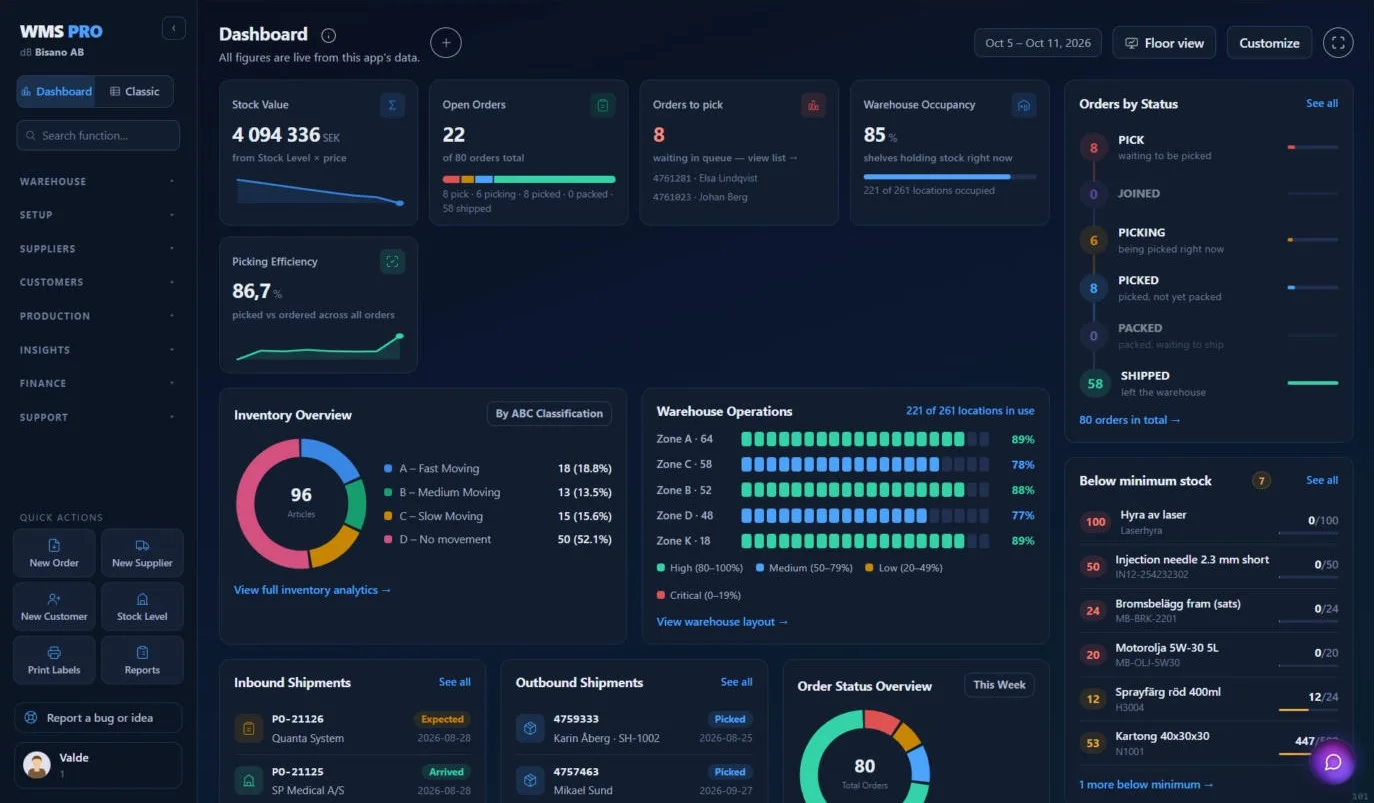Click the info icon beside Dashboard title

329,35
